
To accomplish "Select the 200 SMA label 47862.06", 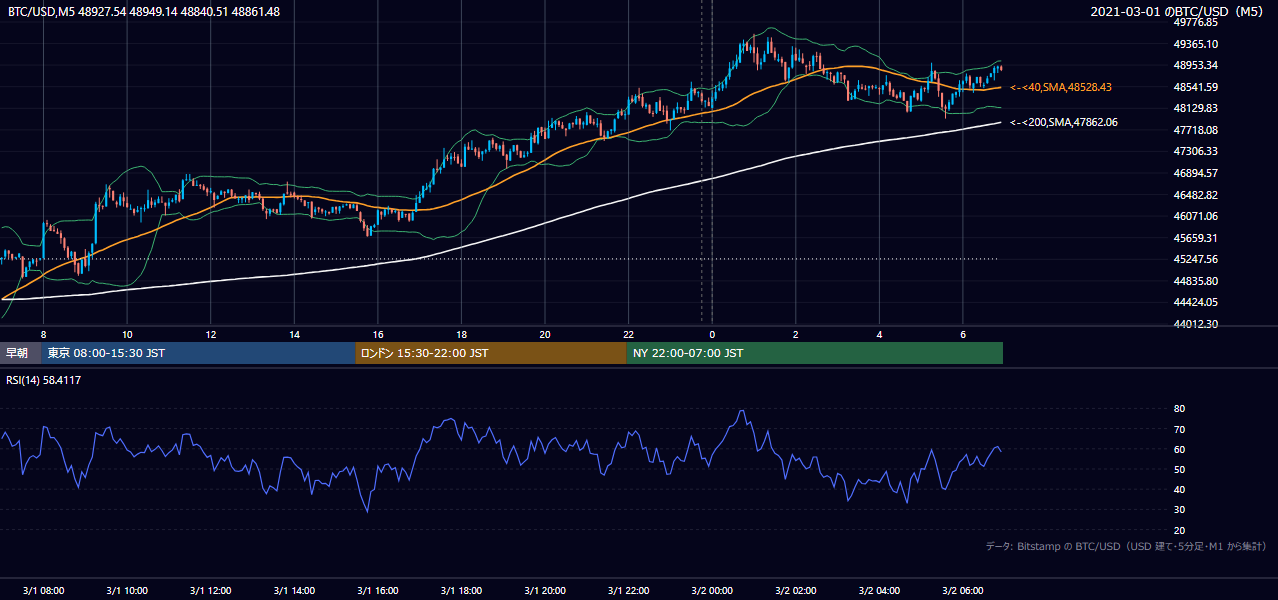I will 1064,122.
